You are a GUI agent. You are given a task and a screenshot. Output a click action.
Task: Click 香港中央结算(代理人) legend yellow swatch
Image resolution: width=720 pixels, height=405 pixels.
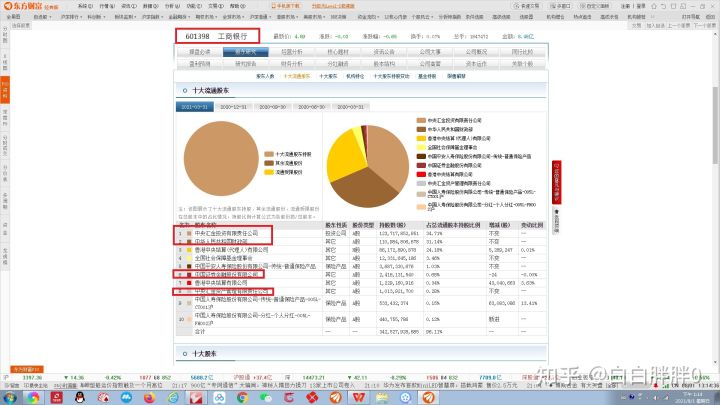coord(421,138)
